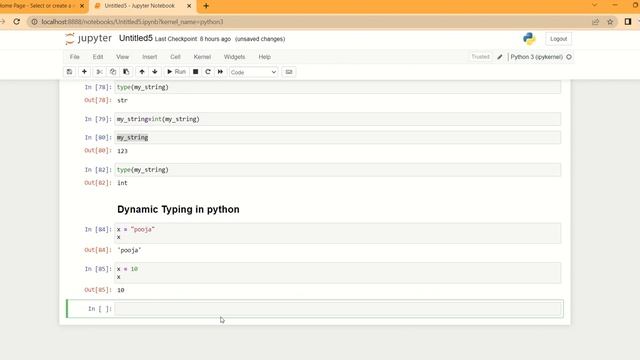Restart the kernel icon

pos(208,72)
